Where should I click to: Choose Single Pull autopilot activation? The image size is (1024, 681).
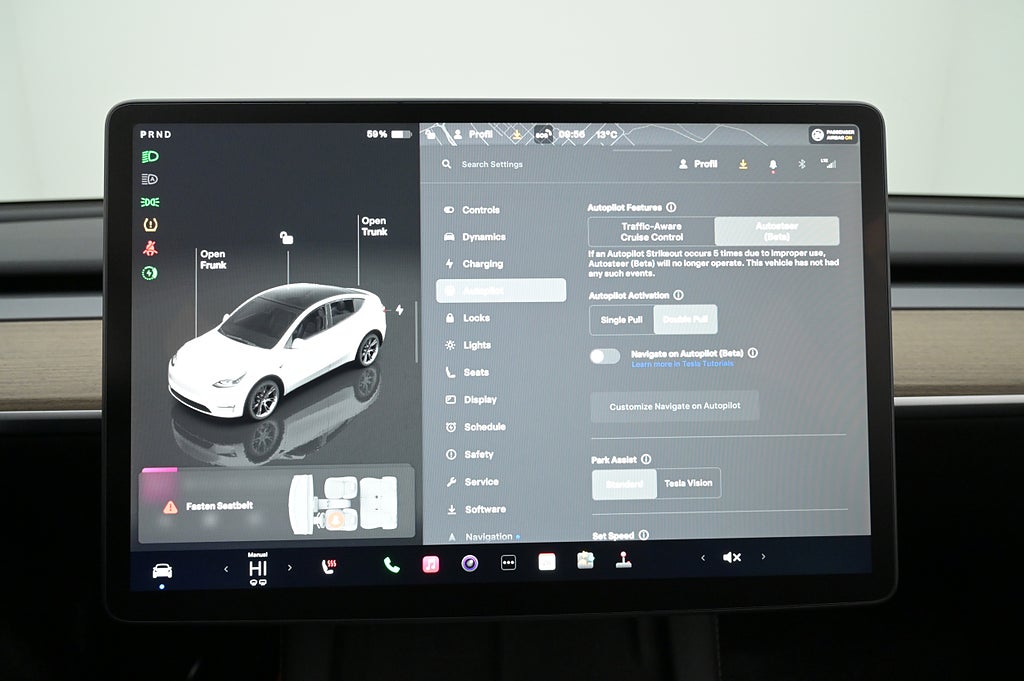coord(622,320)
